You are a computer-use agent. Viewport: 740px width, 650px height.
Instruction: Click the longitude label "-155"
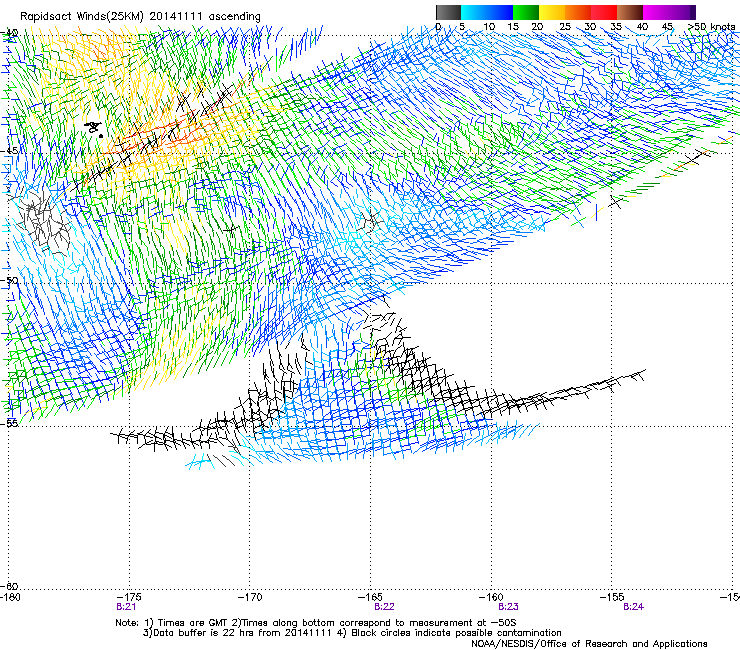point(612,597)
